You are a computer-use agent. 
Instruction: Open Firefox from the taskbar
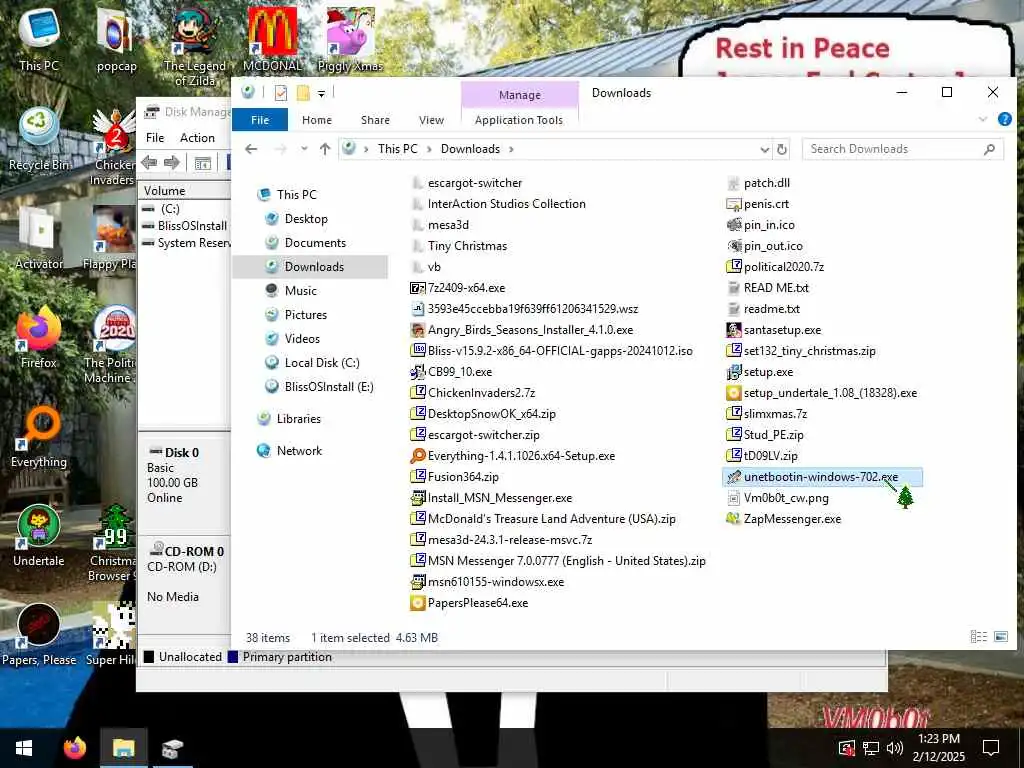coord(74,748)
